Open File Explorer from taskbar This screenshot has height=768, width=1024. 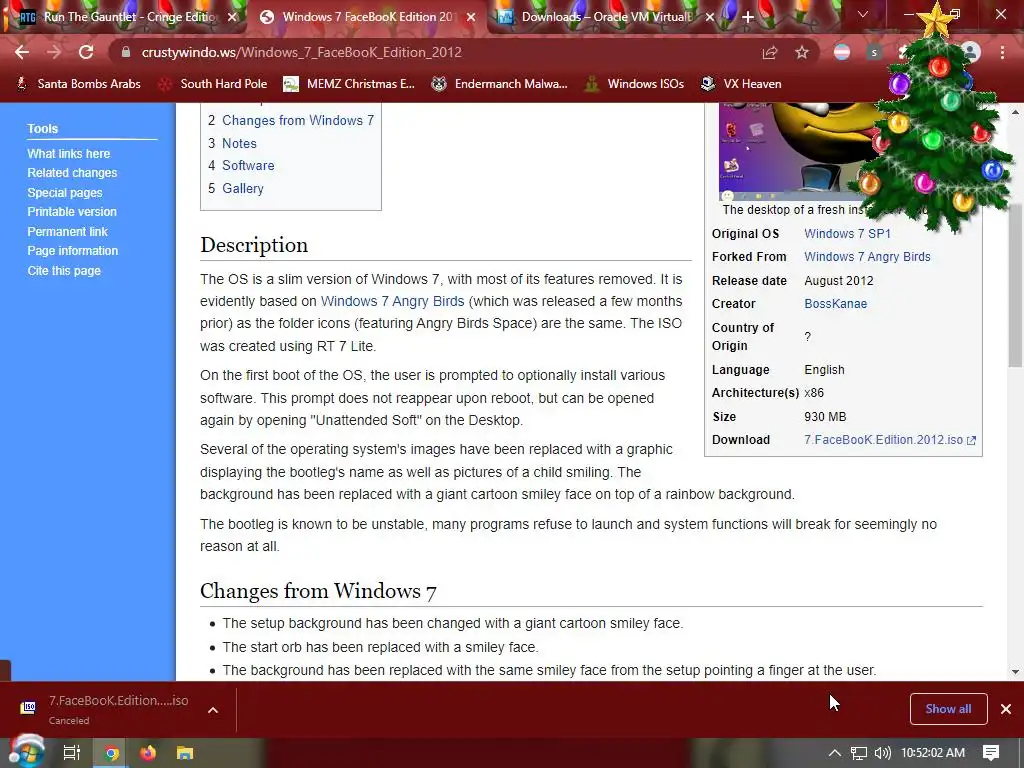coord(185,753)
